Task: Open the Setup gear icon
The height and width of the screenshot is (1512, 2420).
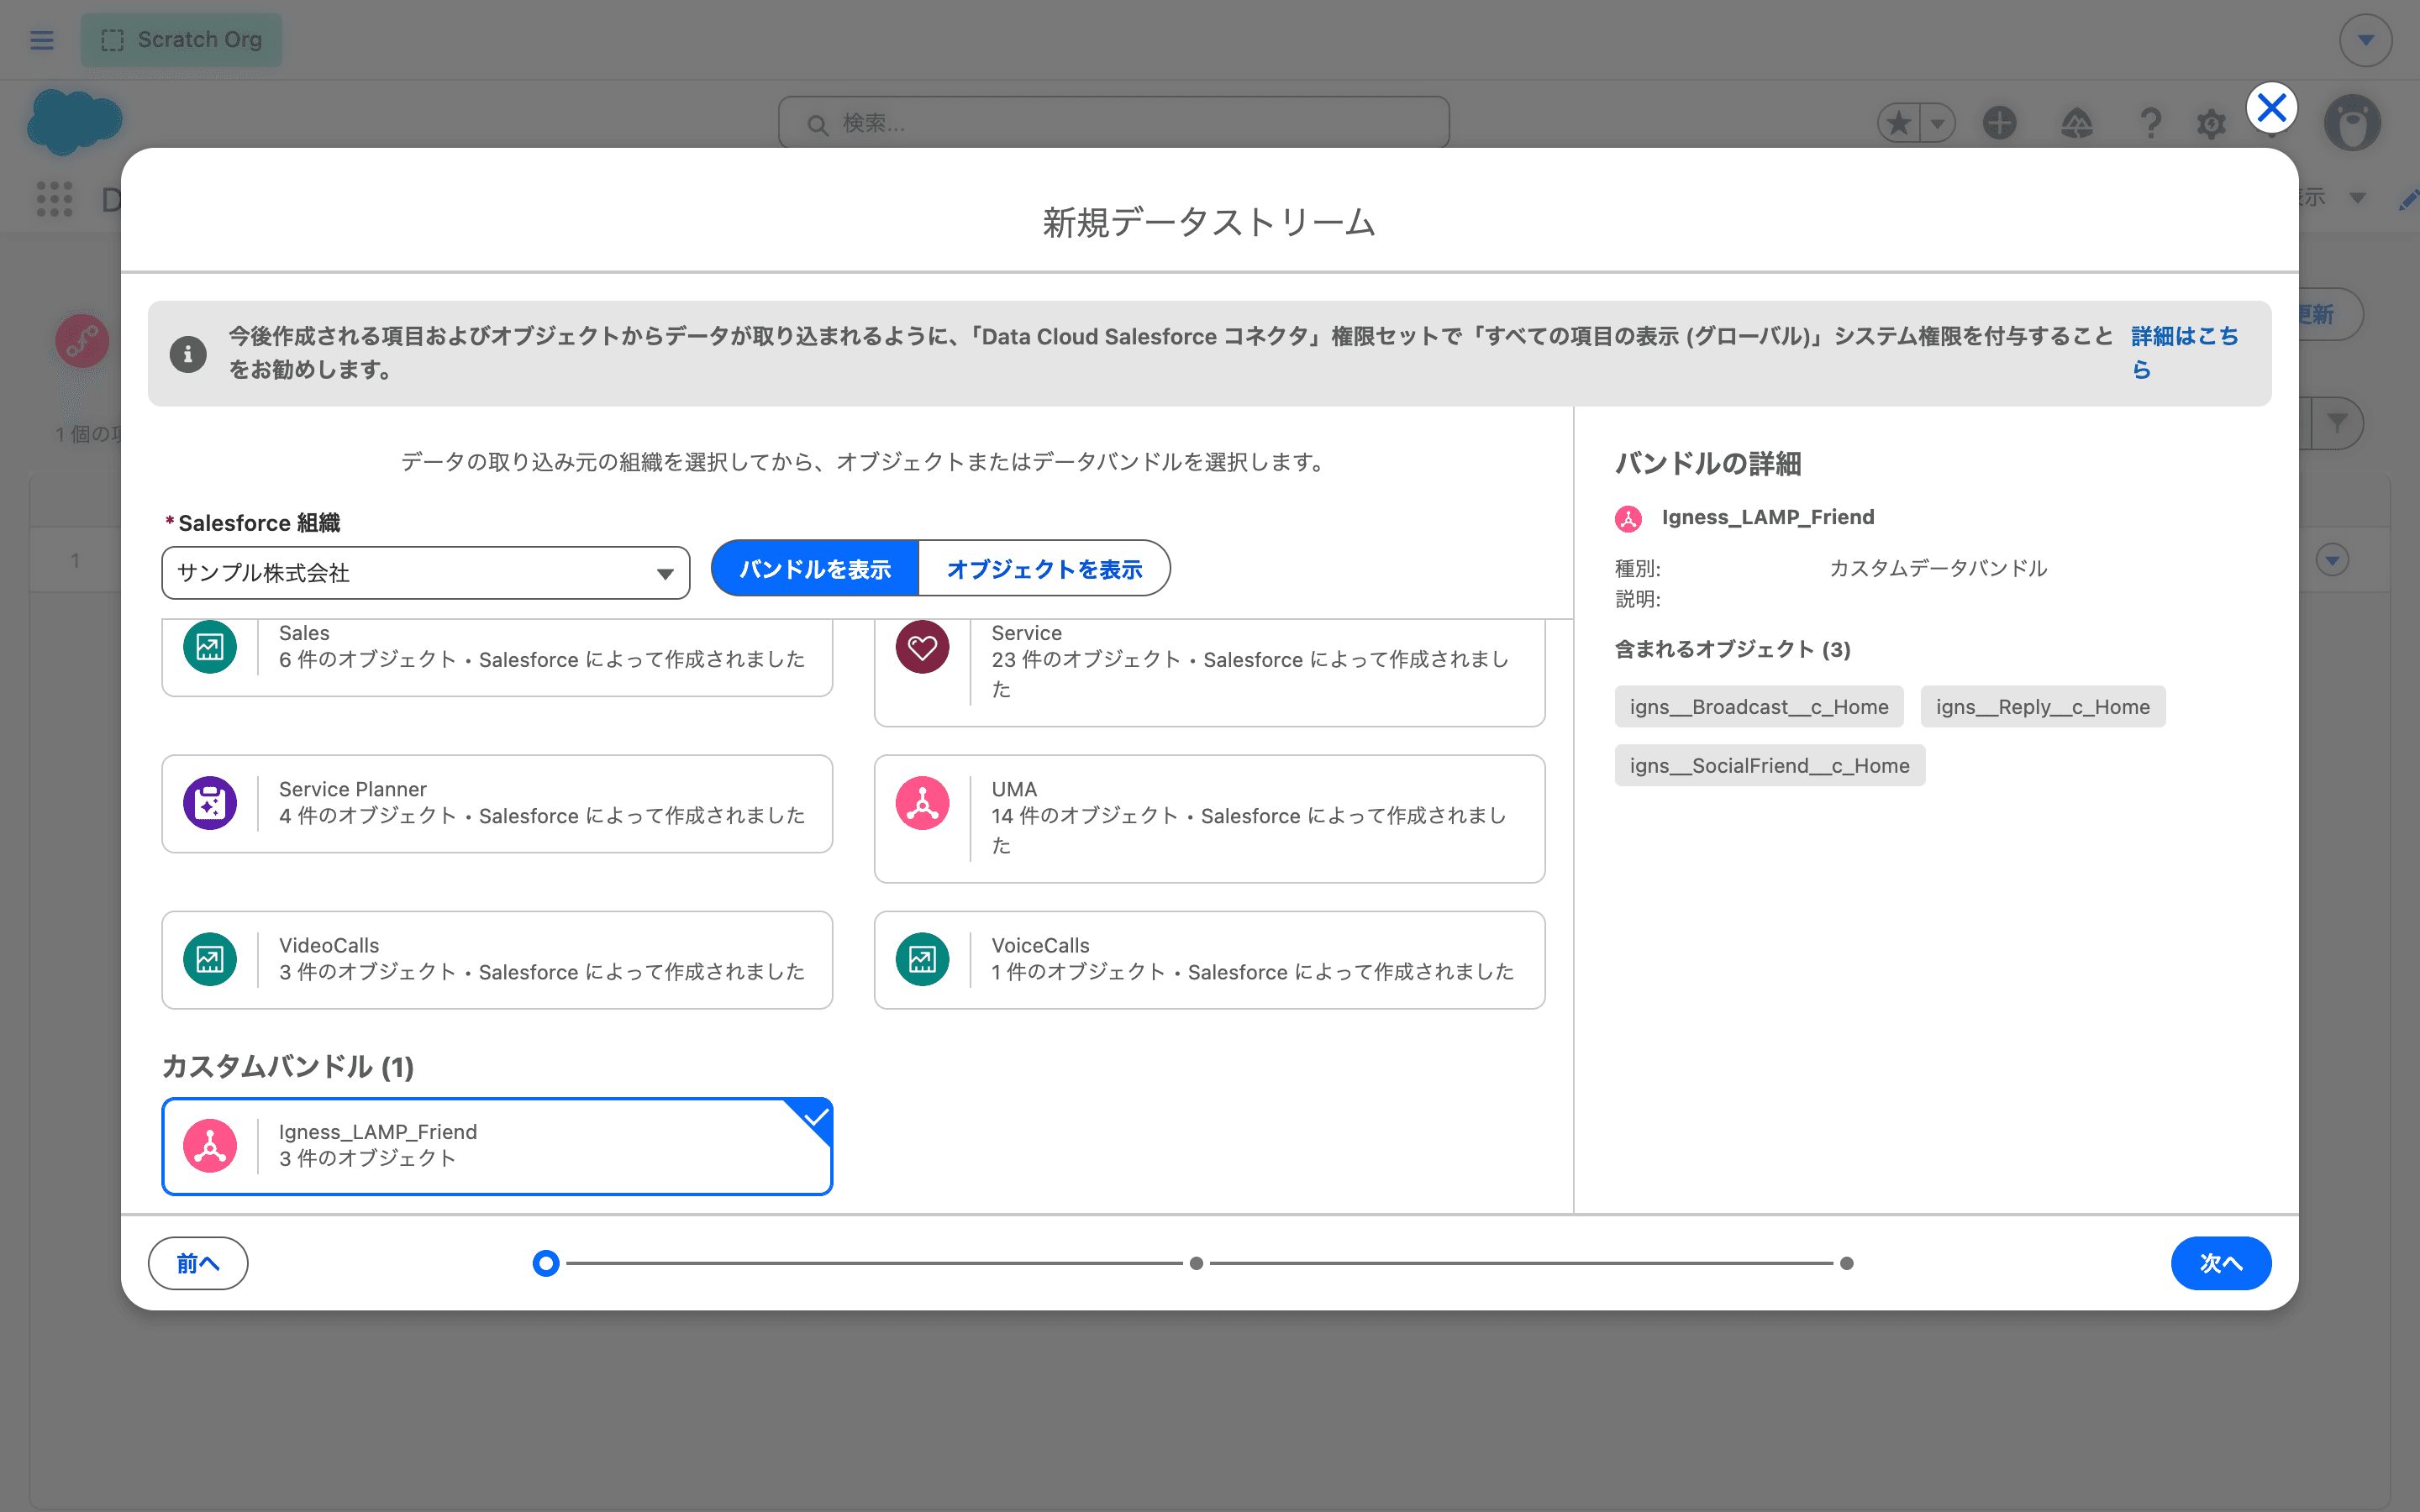Action: click(x=2211, y=124)
